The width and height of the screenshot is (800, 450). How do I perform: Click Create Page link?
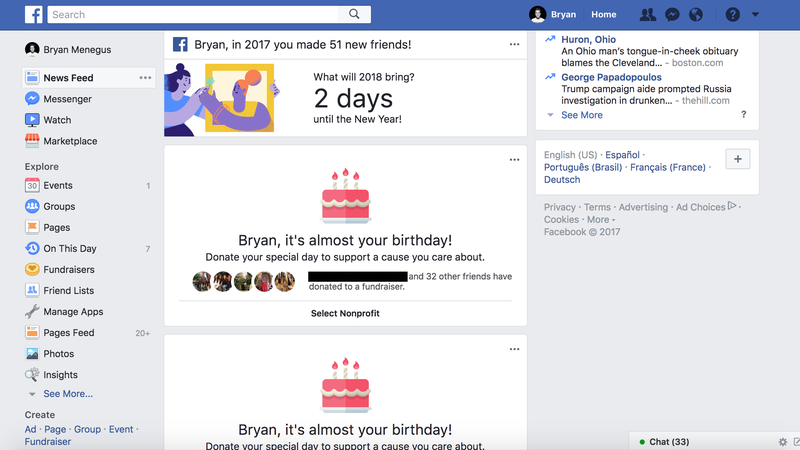point(55,429)
